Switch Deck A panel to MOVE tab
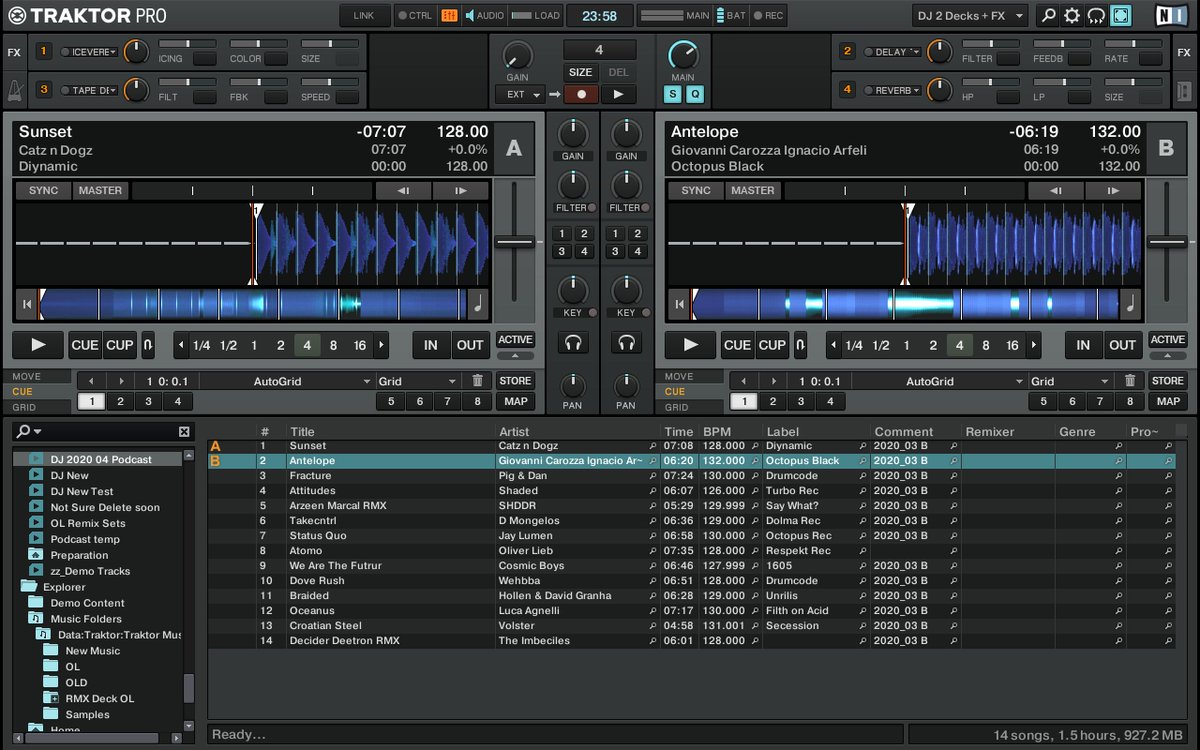1200x750 pixels. (36, 376)
